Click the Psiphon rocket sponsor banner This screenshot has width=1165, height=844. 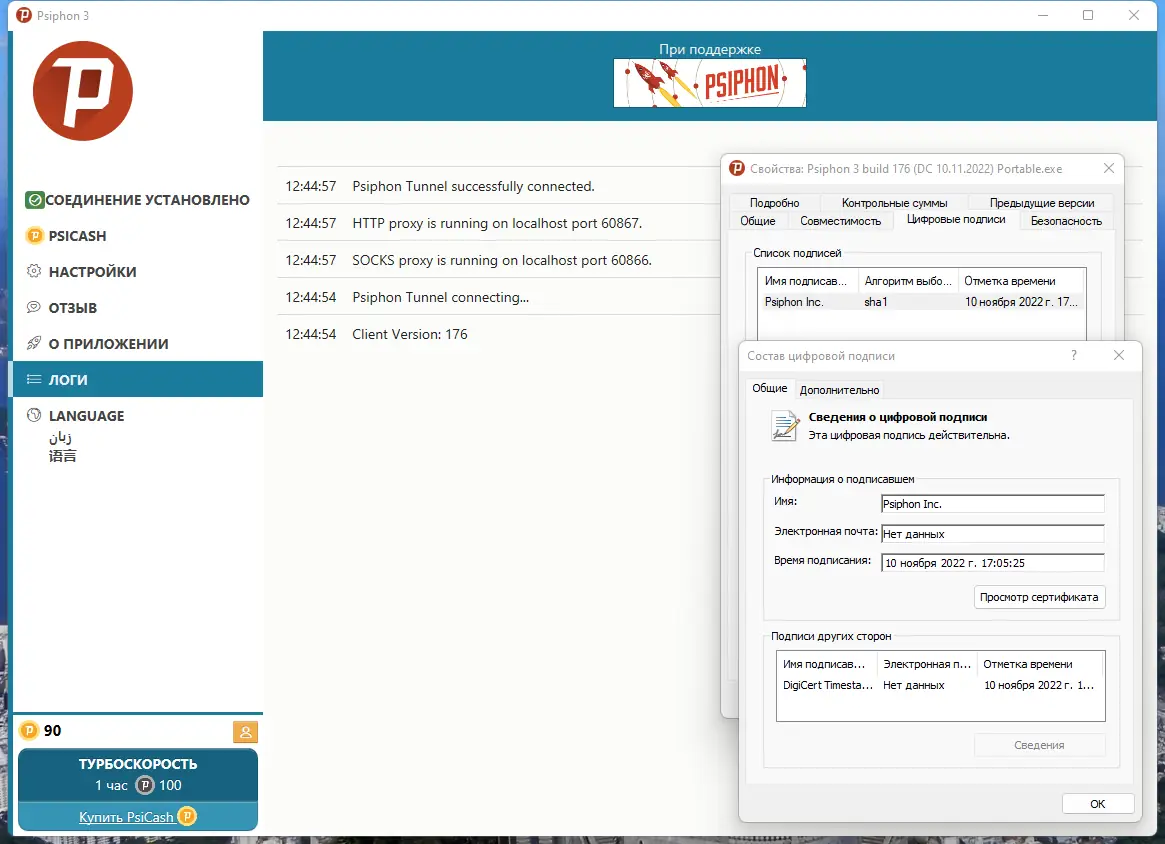pos(710,83)
